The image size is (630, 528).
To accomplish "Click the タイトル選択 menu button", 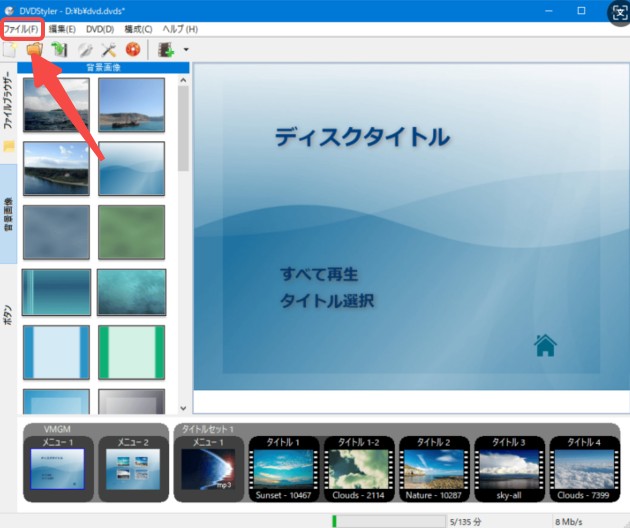I will click(x=327, y=301).
